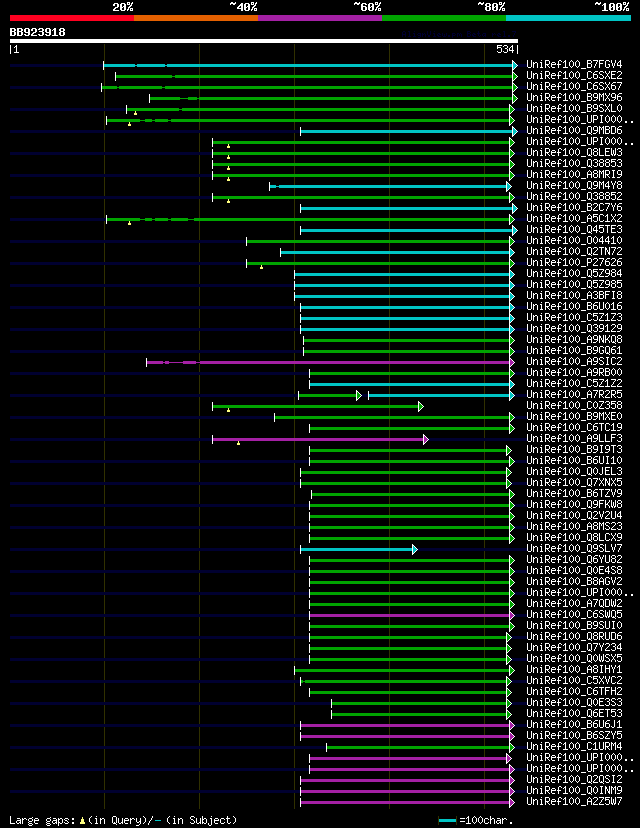The width and height of the screenshot is (640, 828).
Task: Click the purple ~60% identity legend segment
Action: point(320,18)
